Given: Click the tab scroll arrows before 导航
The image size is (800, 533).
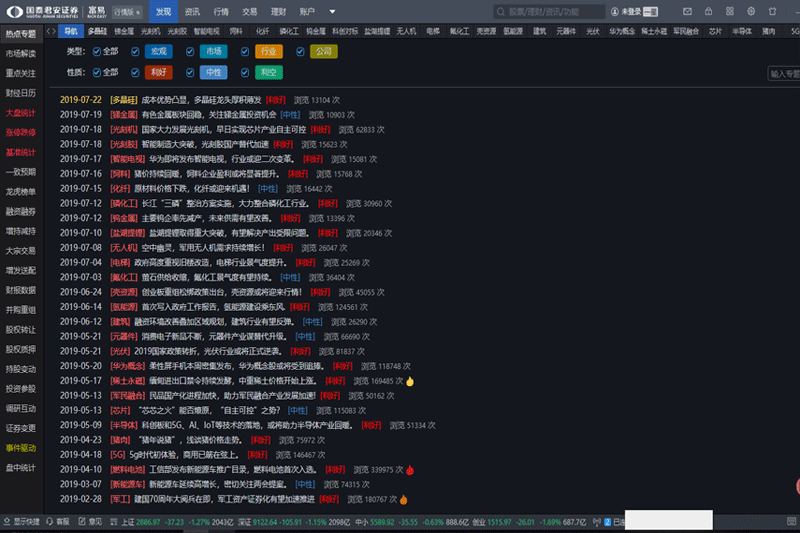Looking at the screenshot, I should coord(51,31).
